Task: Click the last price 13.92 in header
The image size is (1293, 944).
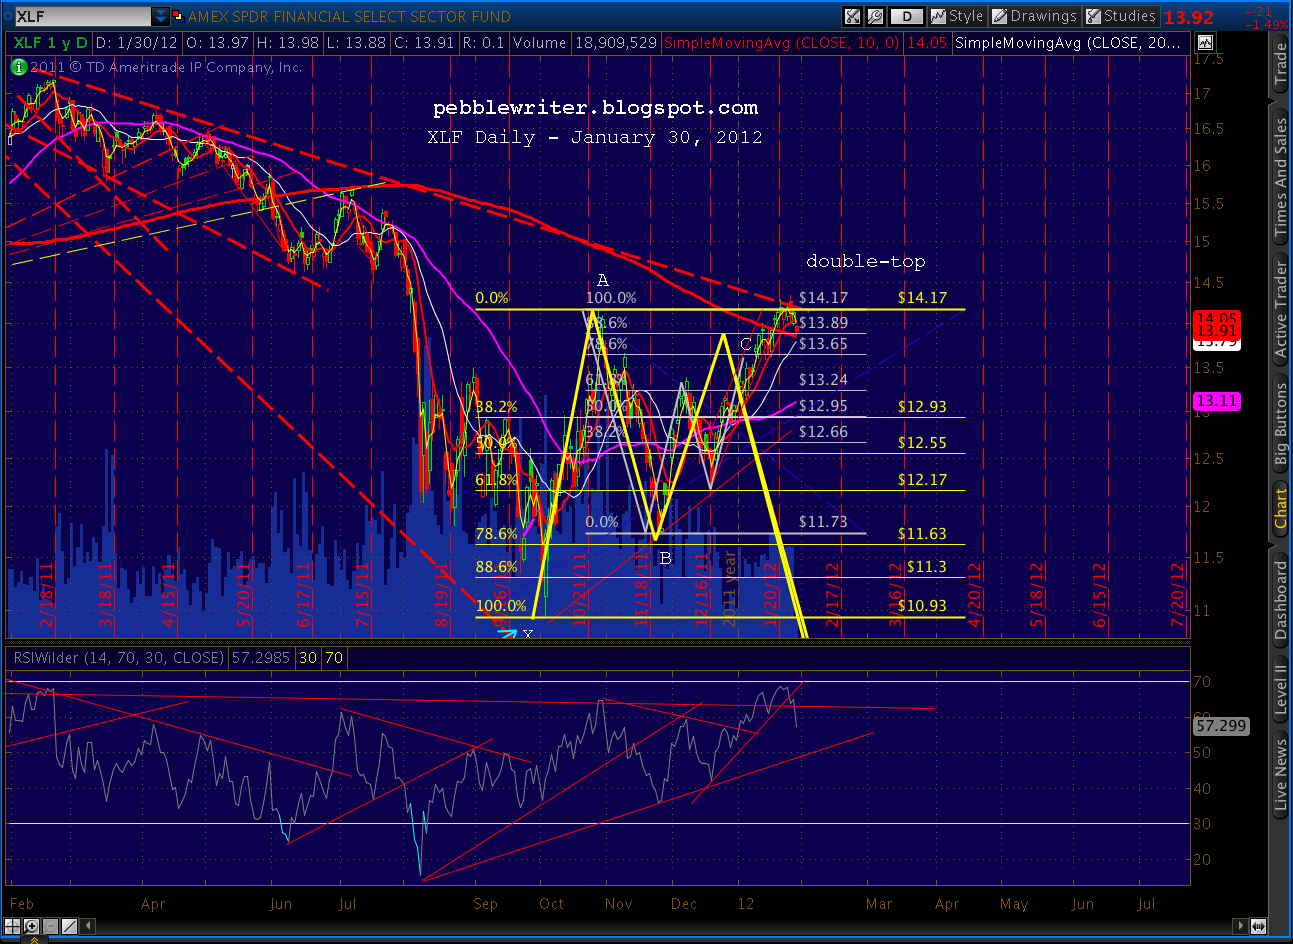Action: point(1189,17)
